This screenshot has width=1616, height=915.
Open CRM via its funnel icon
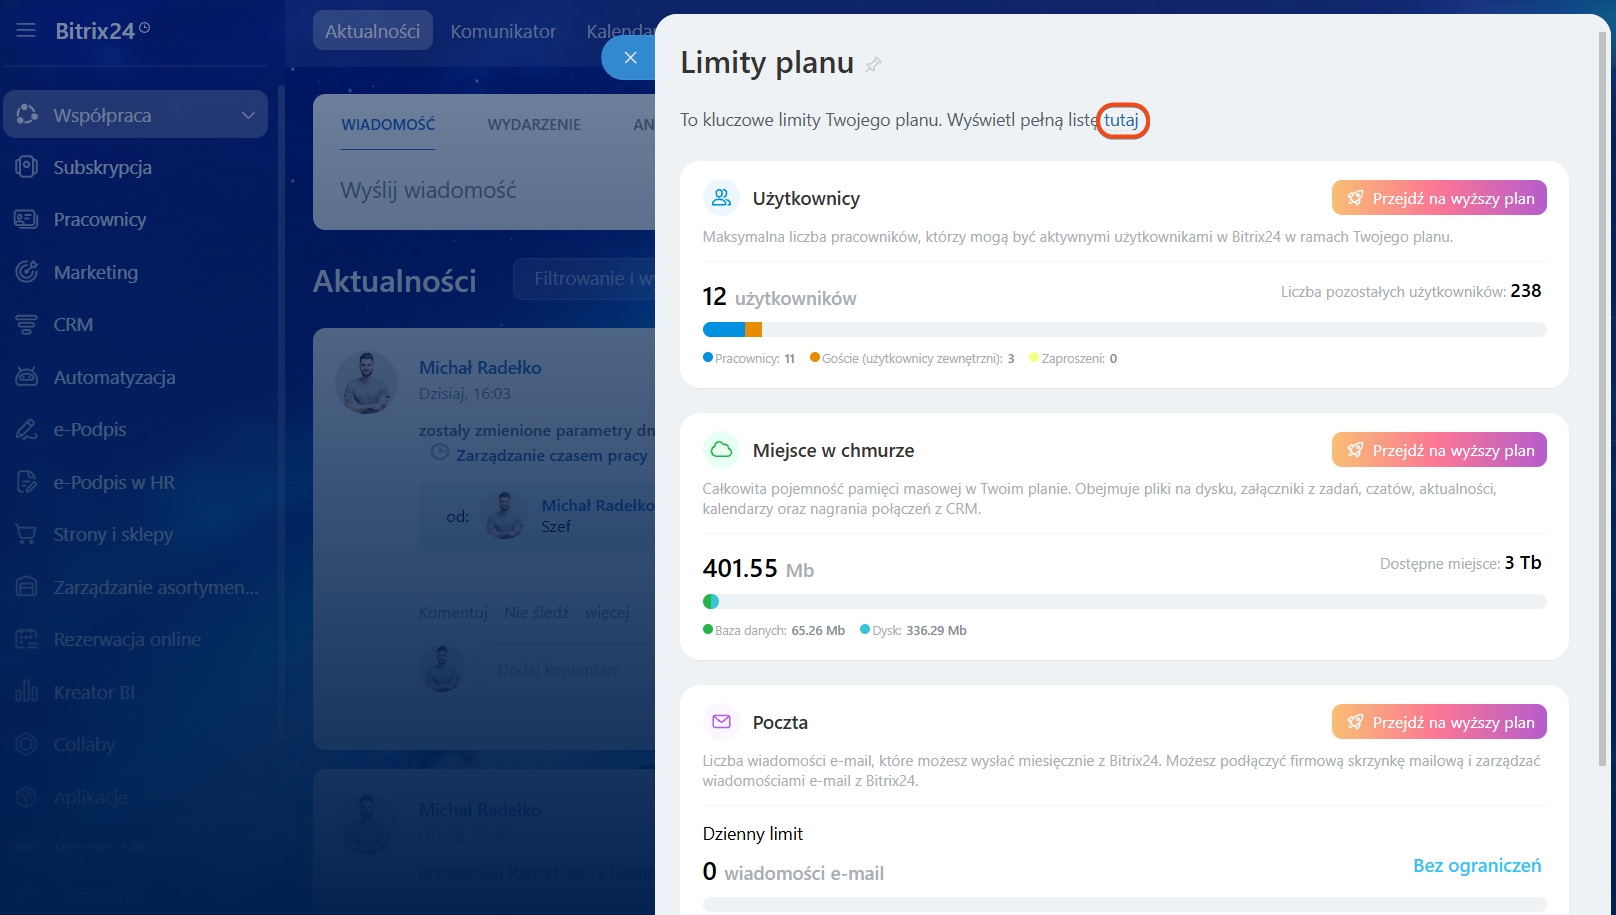pos(27,324)
